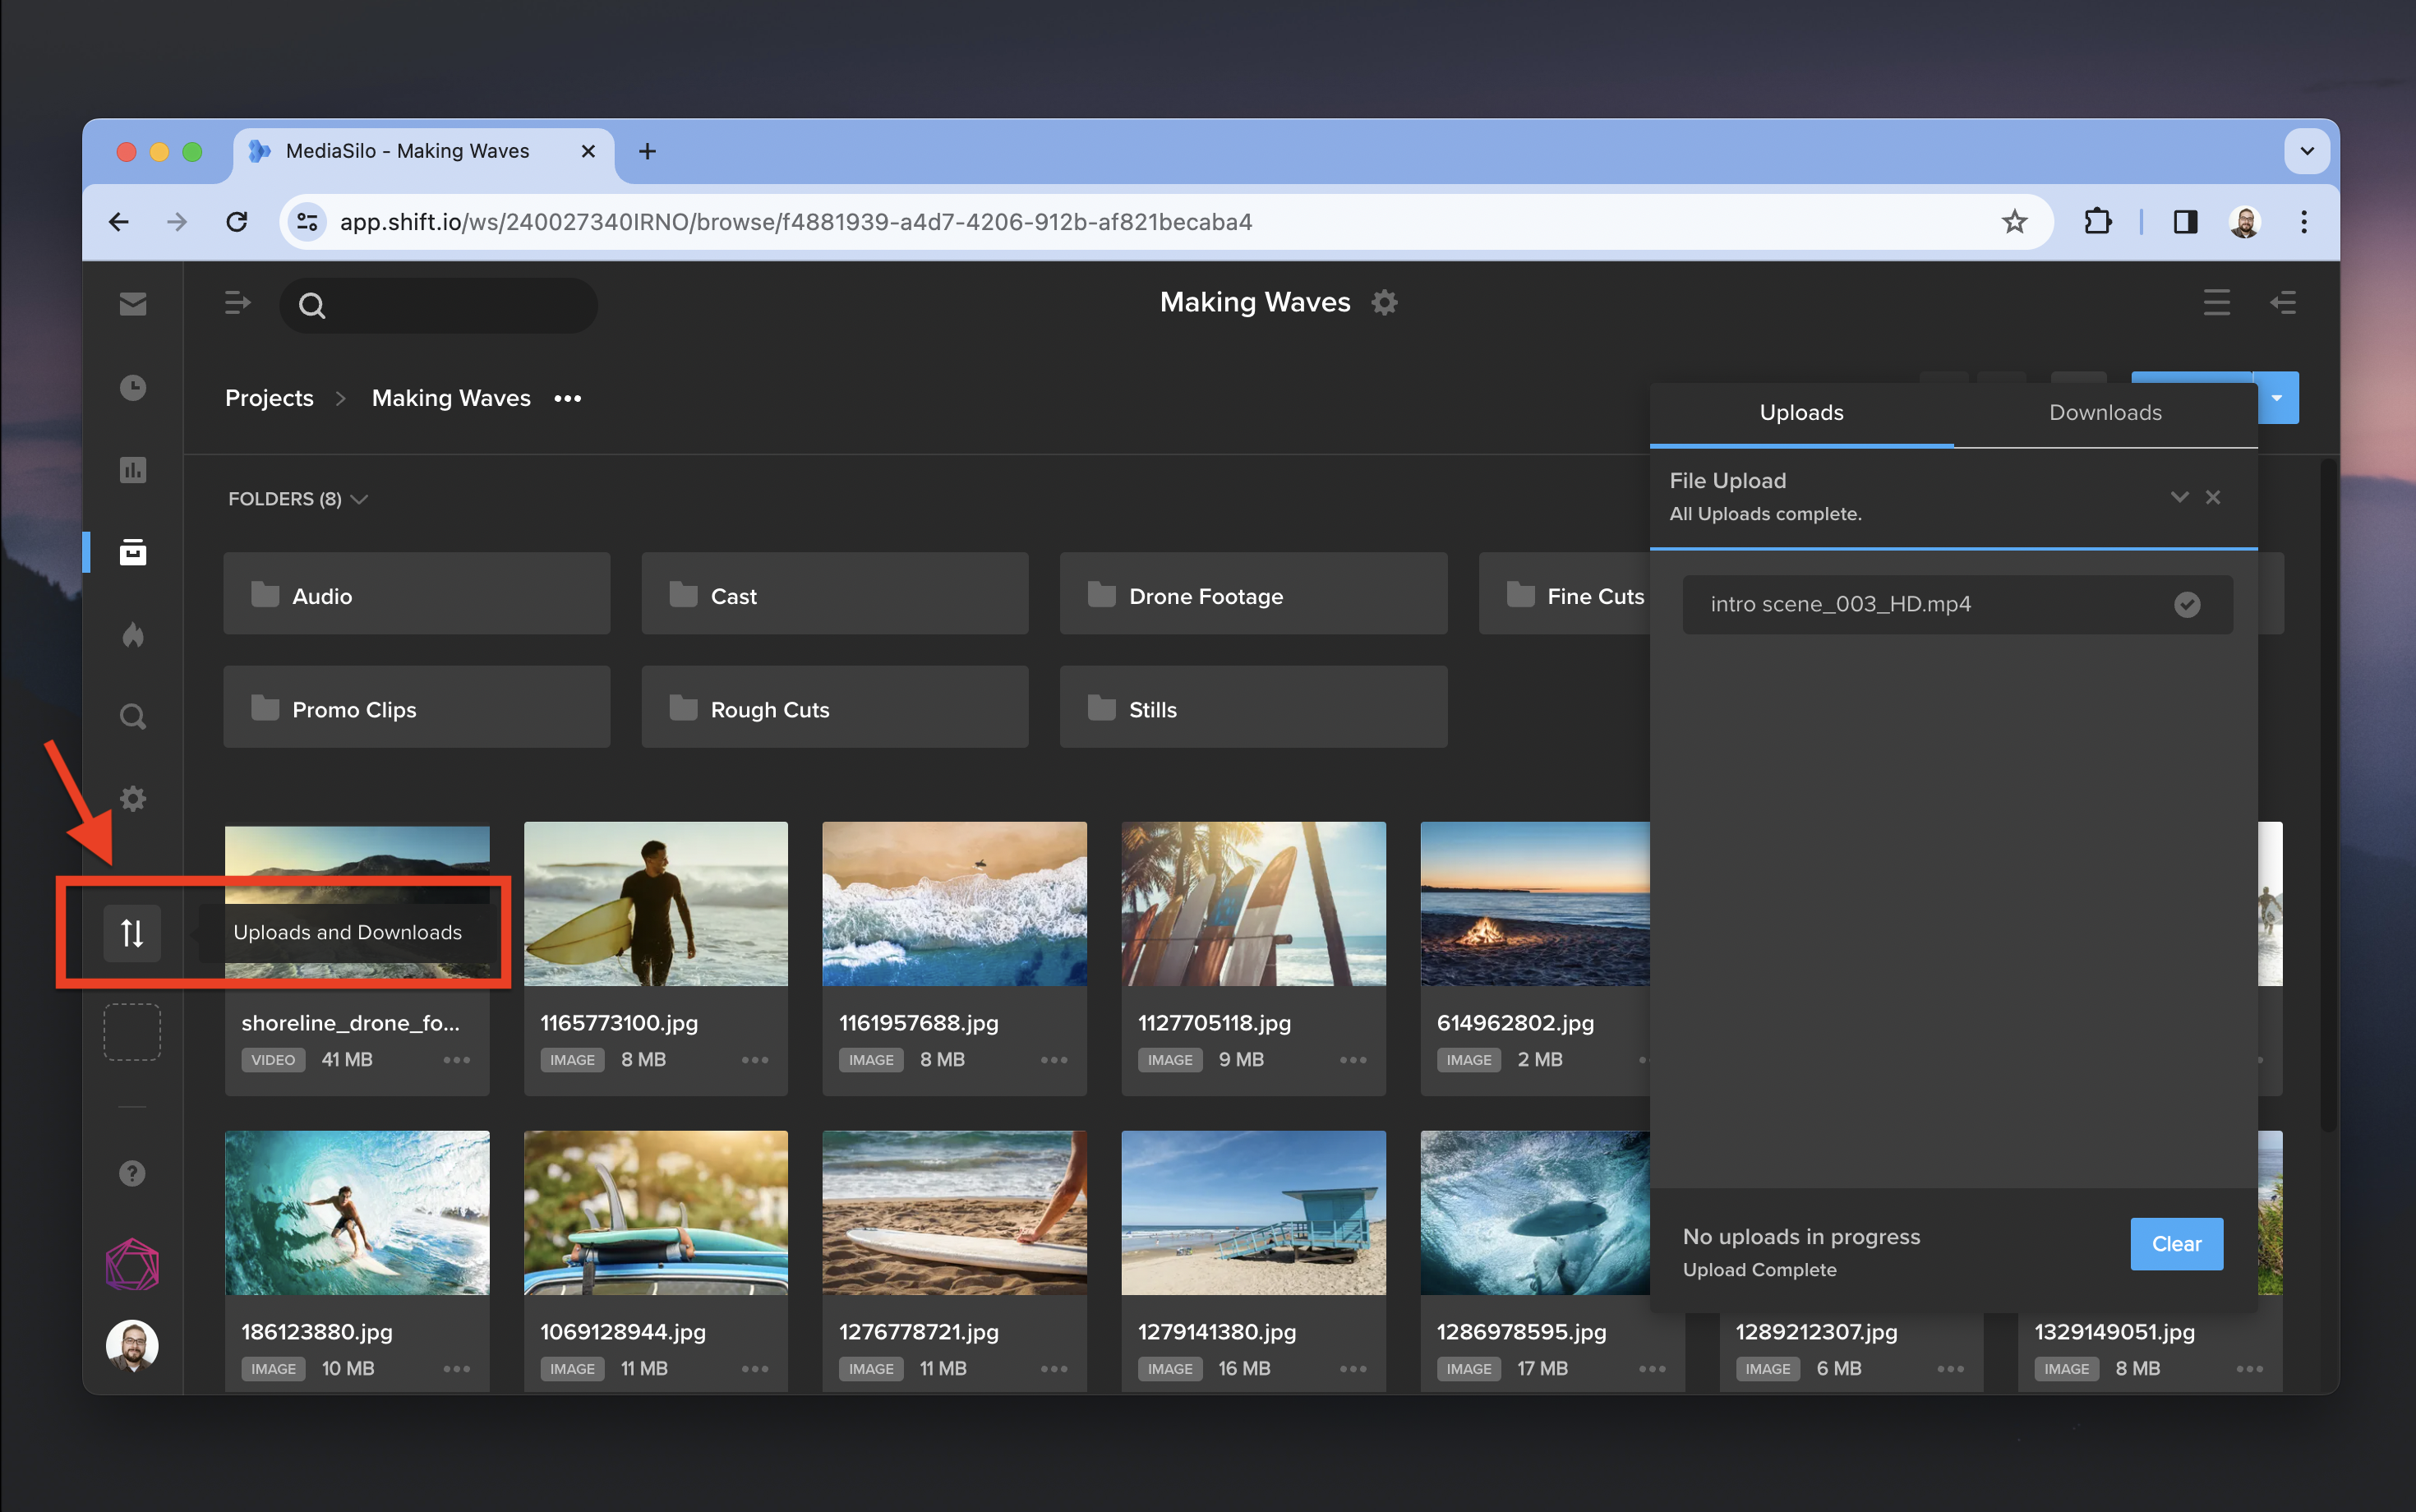The image size is (2416, 1512).
Task: Collapse right panel arrow icon
Action: click(x=2284, y=302)
